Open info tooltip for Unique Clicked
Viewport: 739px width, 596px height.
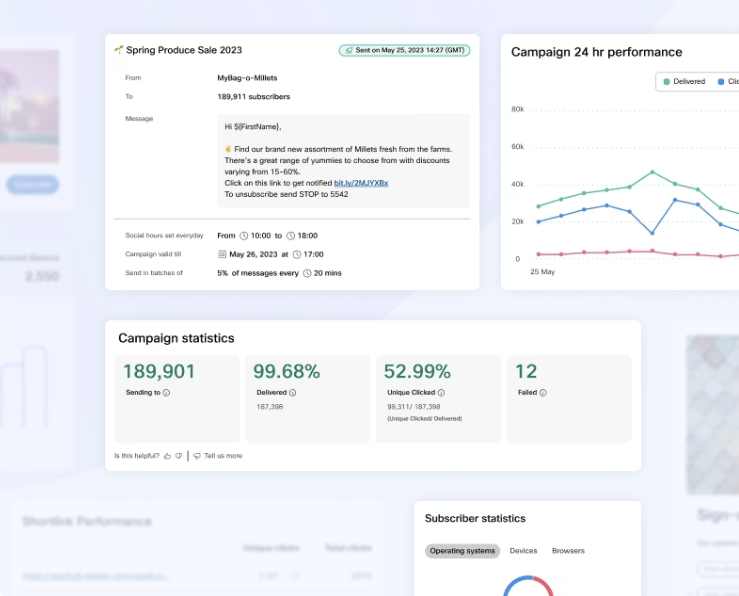pyautogui.click(x=441, y=393)
